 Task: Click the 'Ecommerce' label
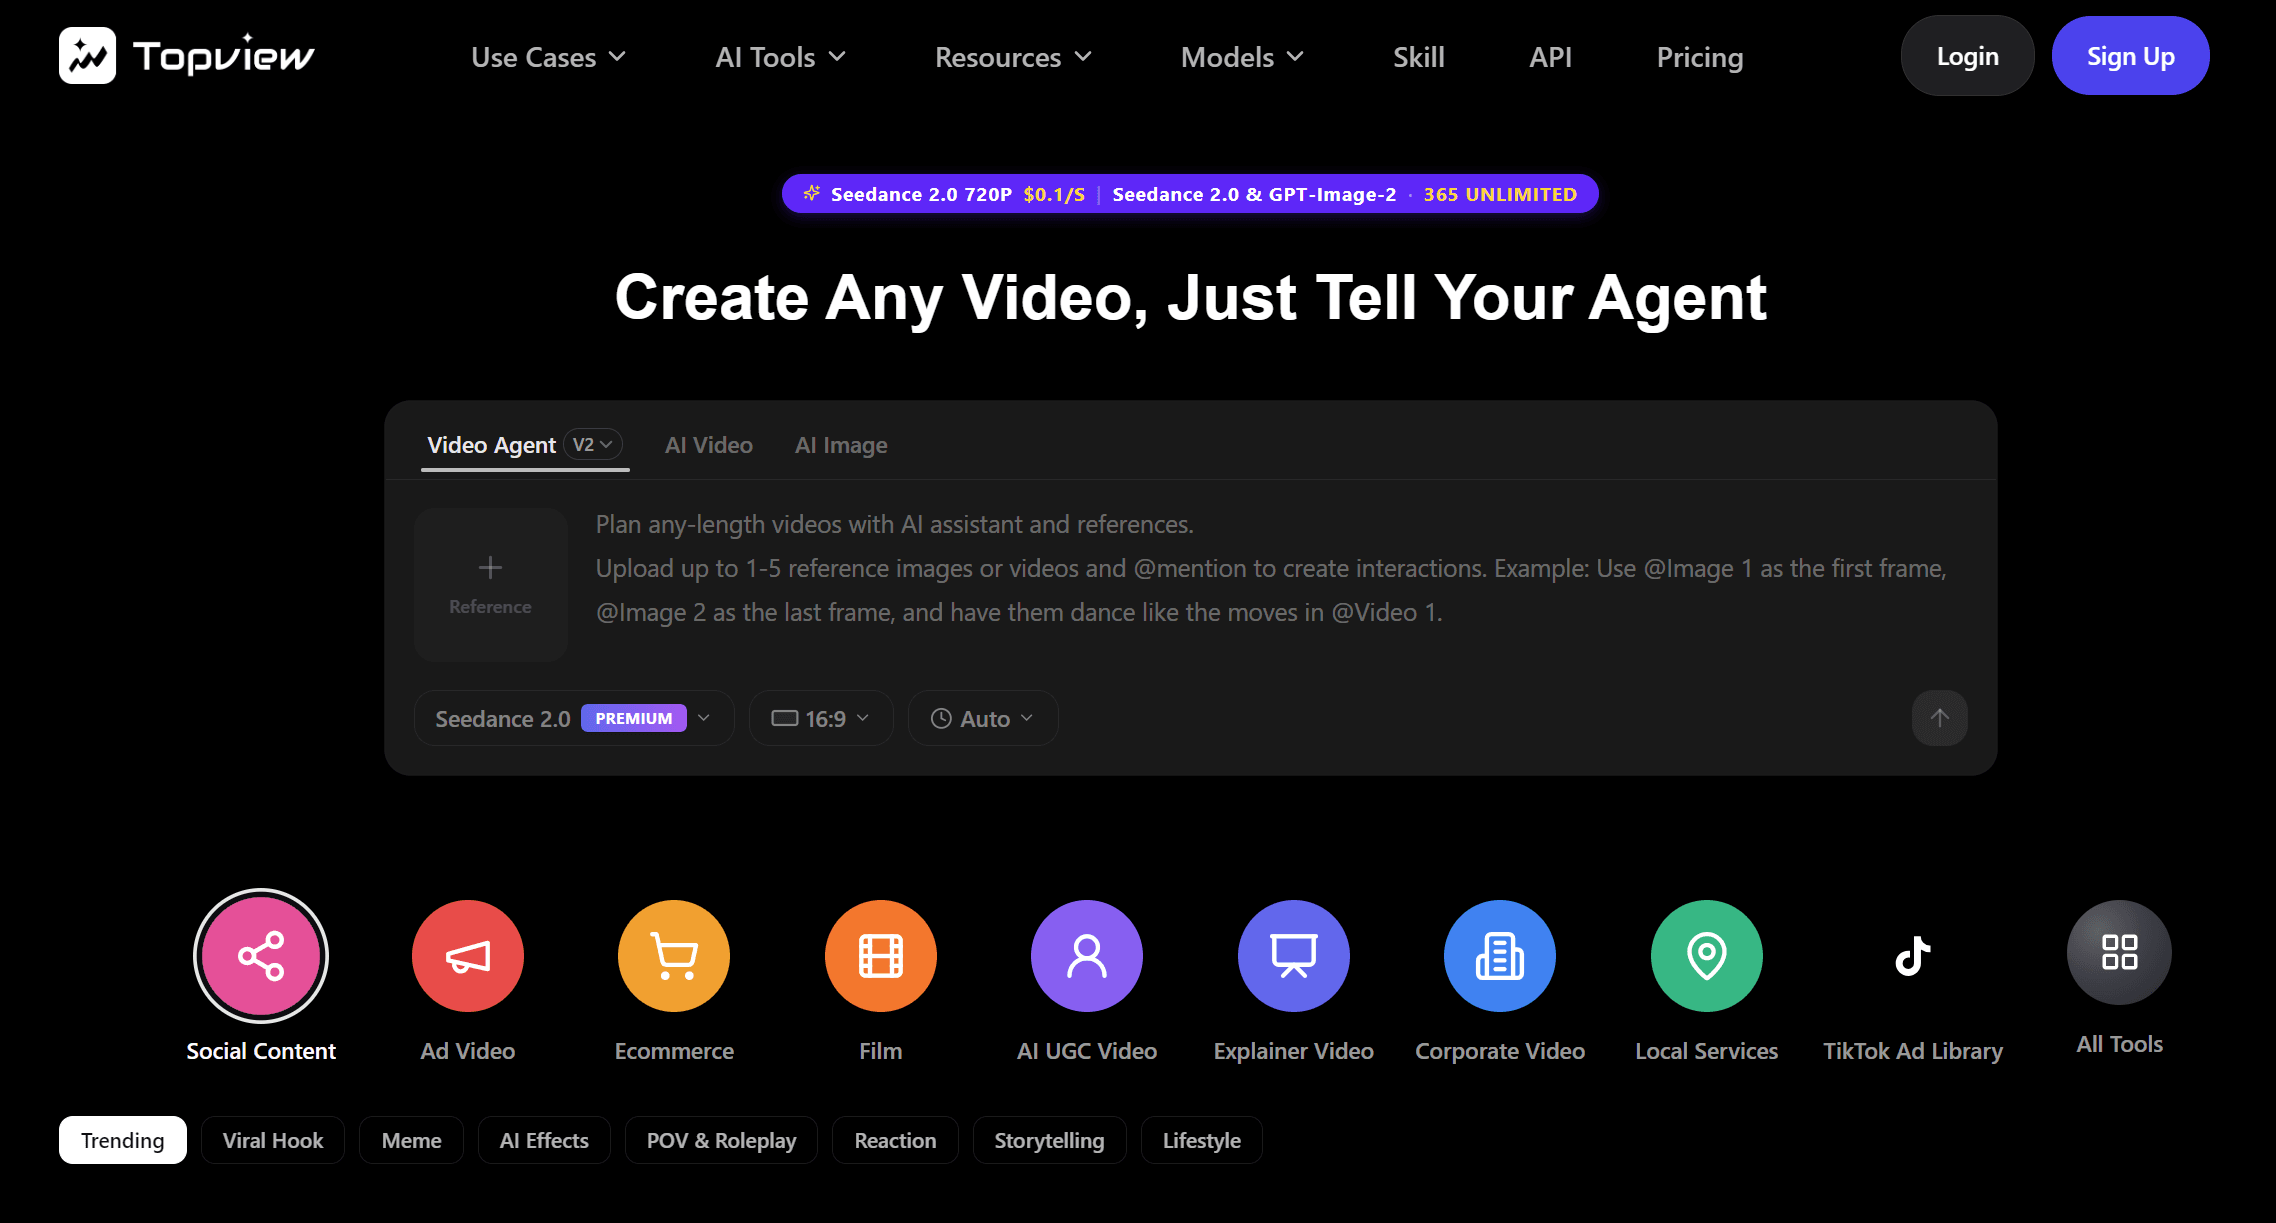[x=674, y=1051]
